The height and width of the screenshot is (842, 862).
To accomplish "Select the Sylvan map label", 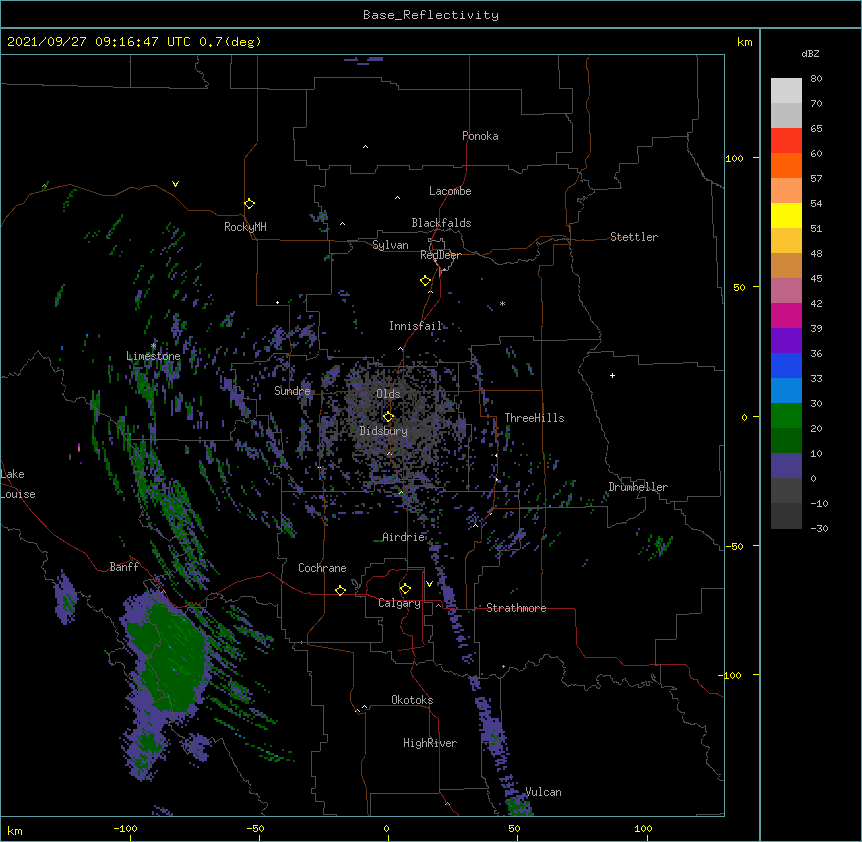I will 390,245.
